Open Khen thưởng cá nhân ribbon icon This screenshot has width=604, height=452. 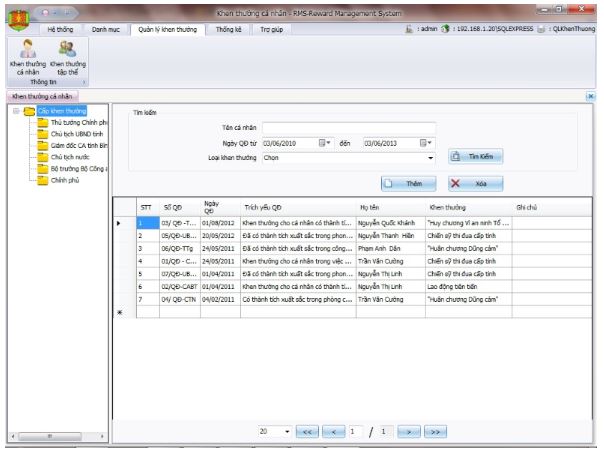(x=28, y=57)
